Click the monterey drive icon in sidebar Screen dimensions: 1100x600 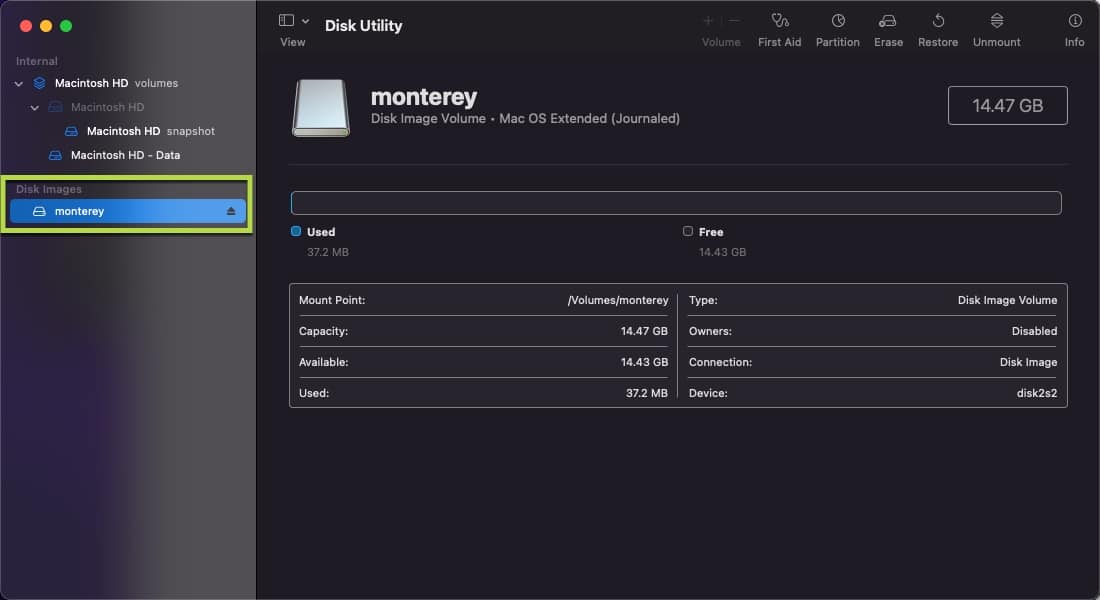39,211
